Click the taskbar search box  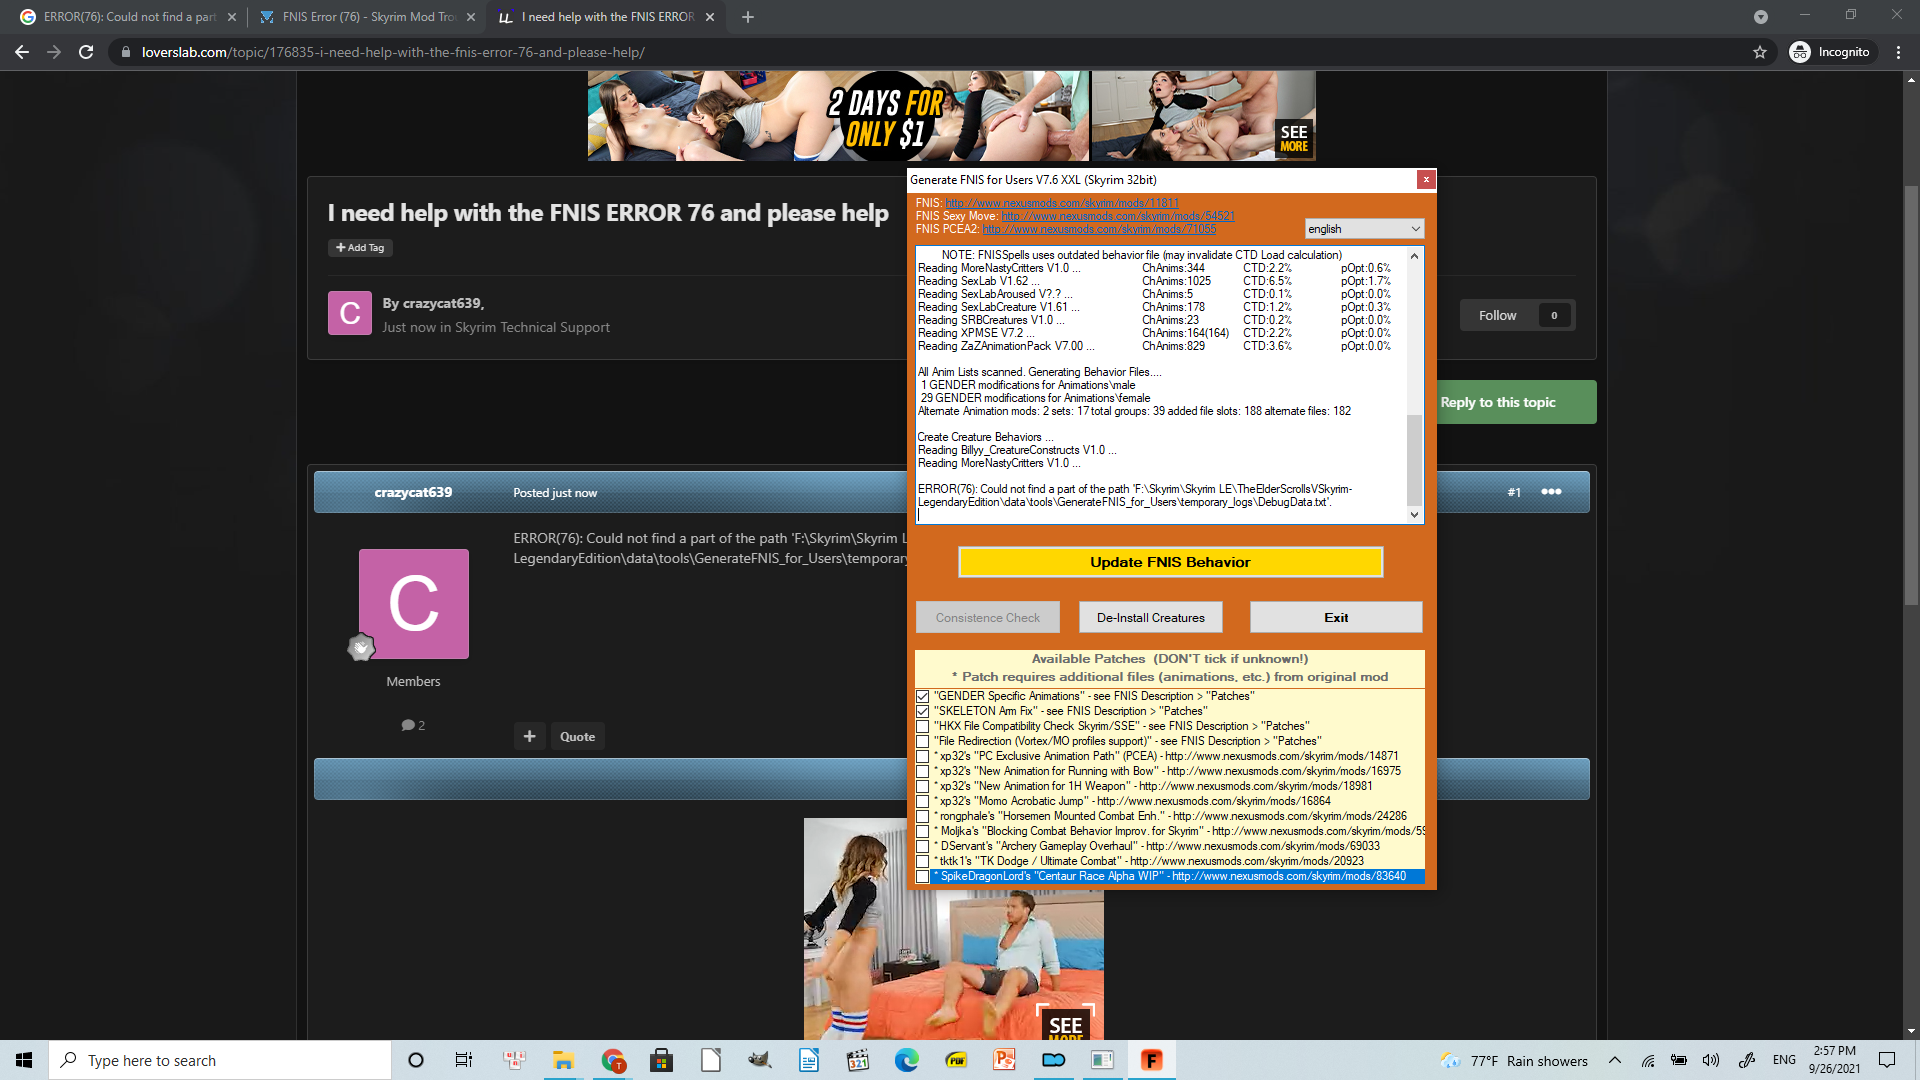tap(220, 1060)
